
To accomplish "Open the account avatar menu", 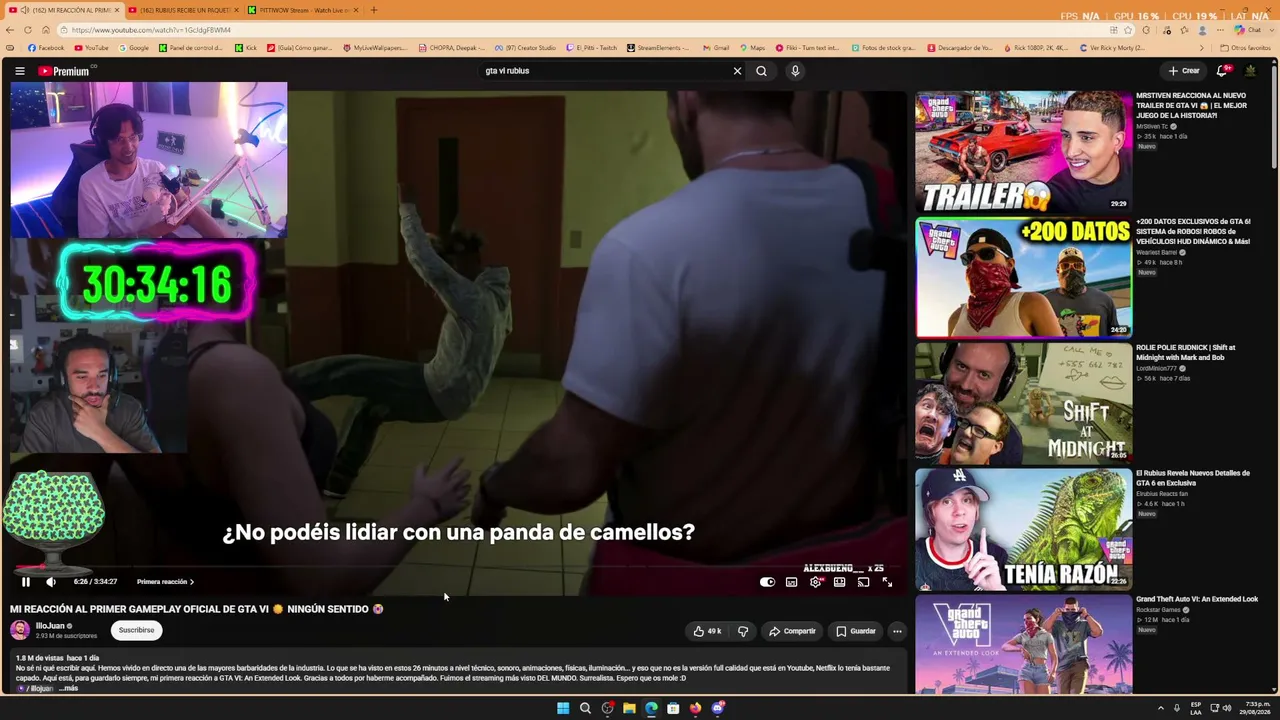I will (x=1250, y=71).
